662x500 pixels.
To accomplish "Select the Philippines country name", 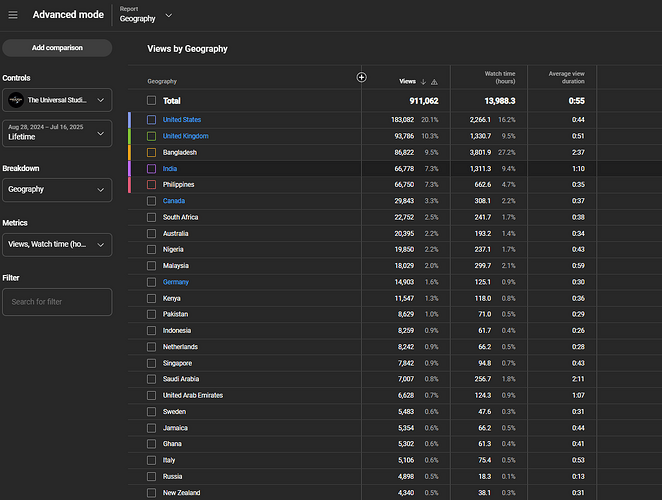I will point(179,185).
